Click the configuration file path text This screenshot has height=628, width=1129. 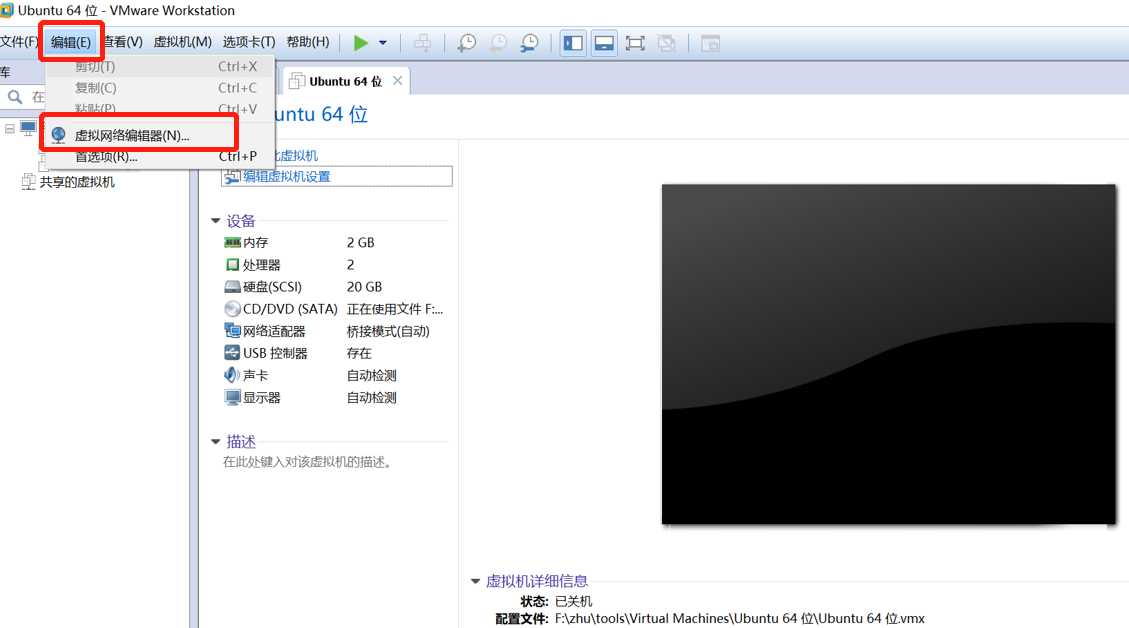739,619
